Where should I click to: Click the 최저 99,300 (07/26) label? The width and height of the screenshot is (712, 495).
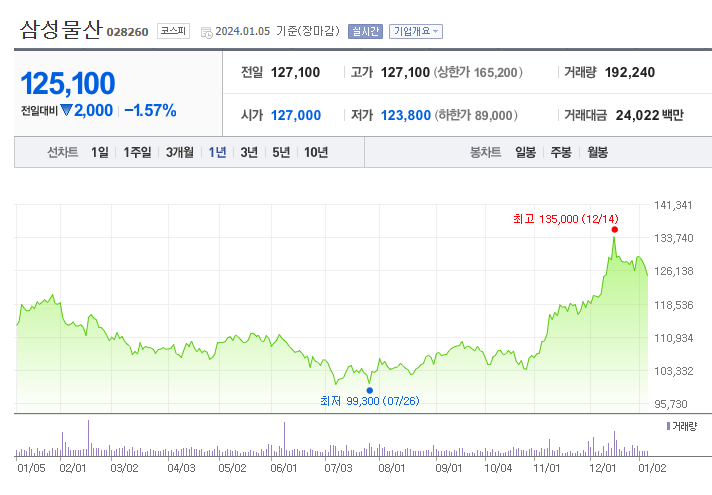370,401
